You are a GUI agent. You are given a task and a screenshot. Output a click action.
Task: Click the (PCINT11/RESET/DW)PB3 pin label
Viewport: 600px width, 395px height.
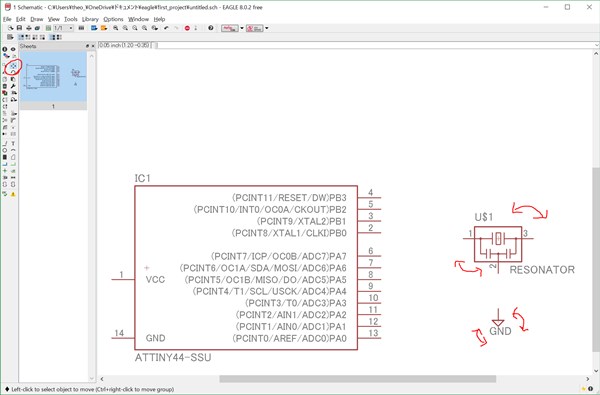[x=289, y=198]
